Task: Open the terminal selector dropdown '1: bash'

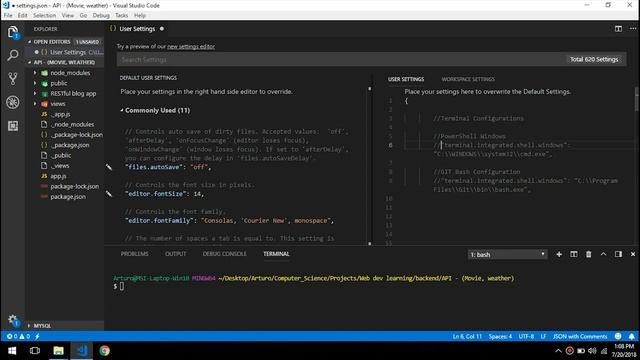Action: tap(507, 254)
